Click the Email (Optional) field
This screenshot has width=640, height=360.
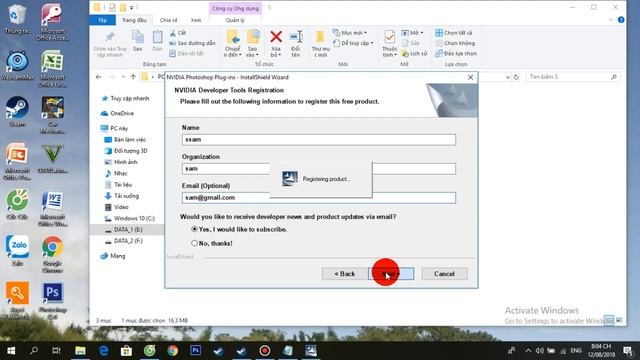(x=319, y=198)
